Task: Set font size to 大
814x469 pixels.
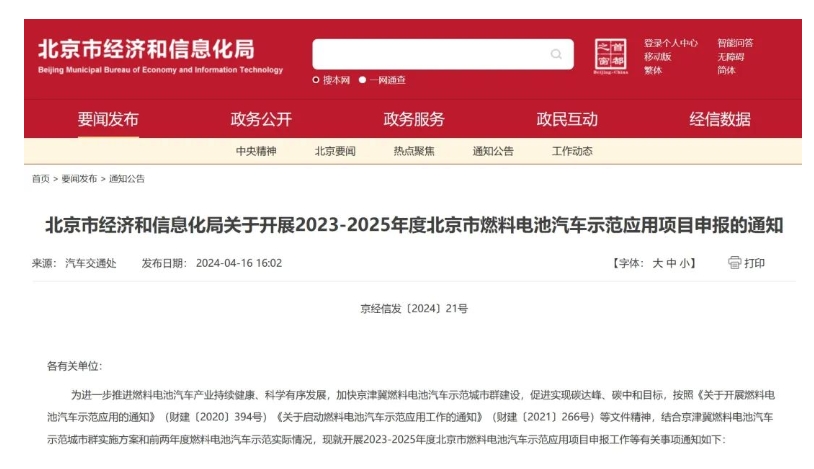Action: pos(657,263)
